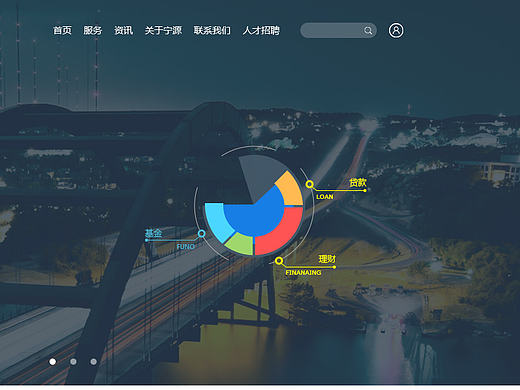This screenshot has height=390, width=520.
Task: Open the user account icon
Action: 396,30
